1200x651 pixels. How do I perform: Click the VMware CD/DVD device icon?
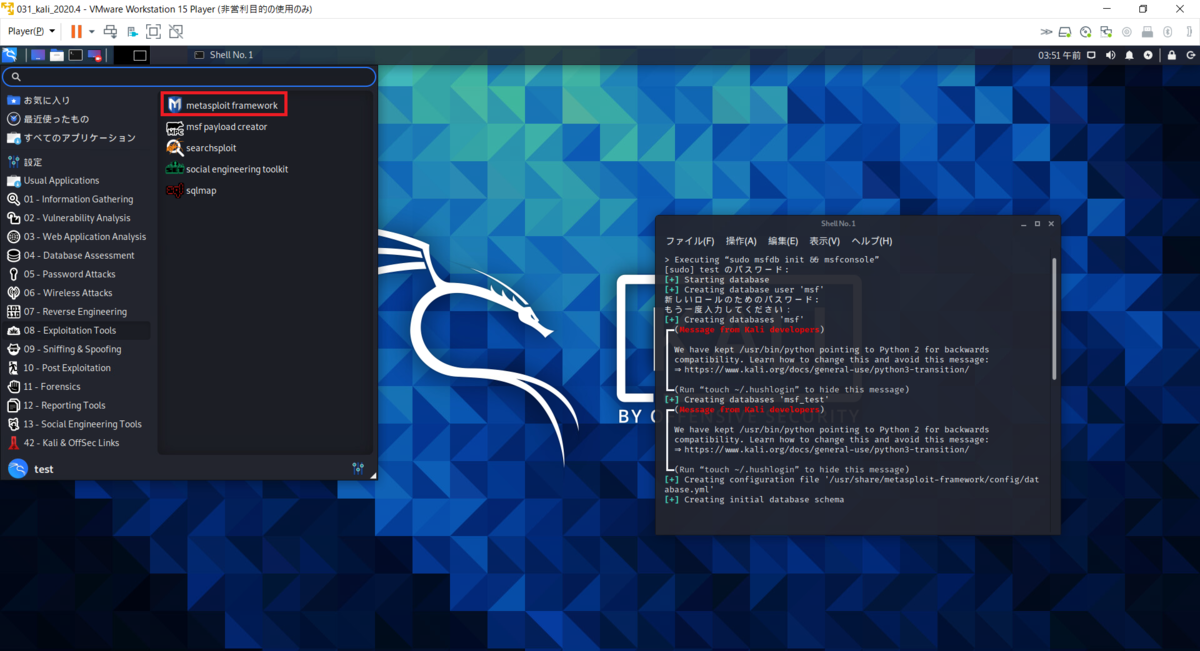[x=1086, y=32]
